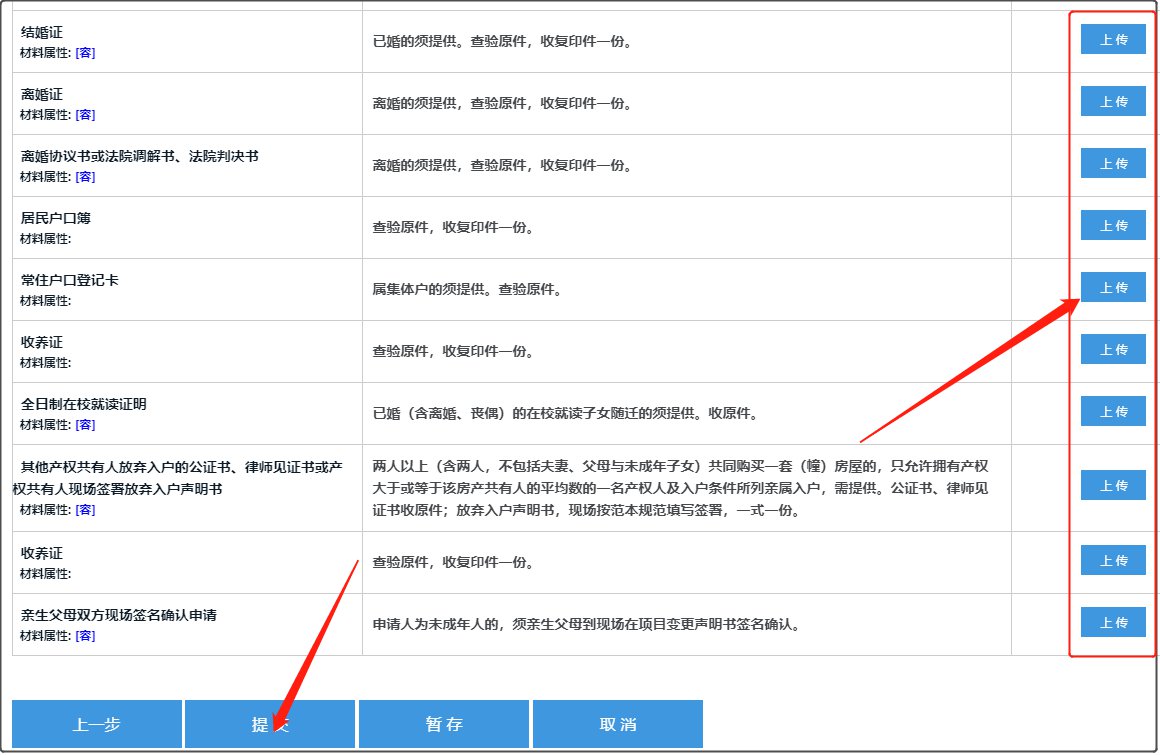Viewport: 1160px width, 755px height.
Task: Upload the 居民户口簿 document
Action: [1113, 225]
